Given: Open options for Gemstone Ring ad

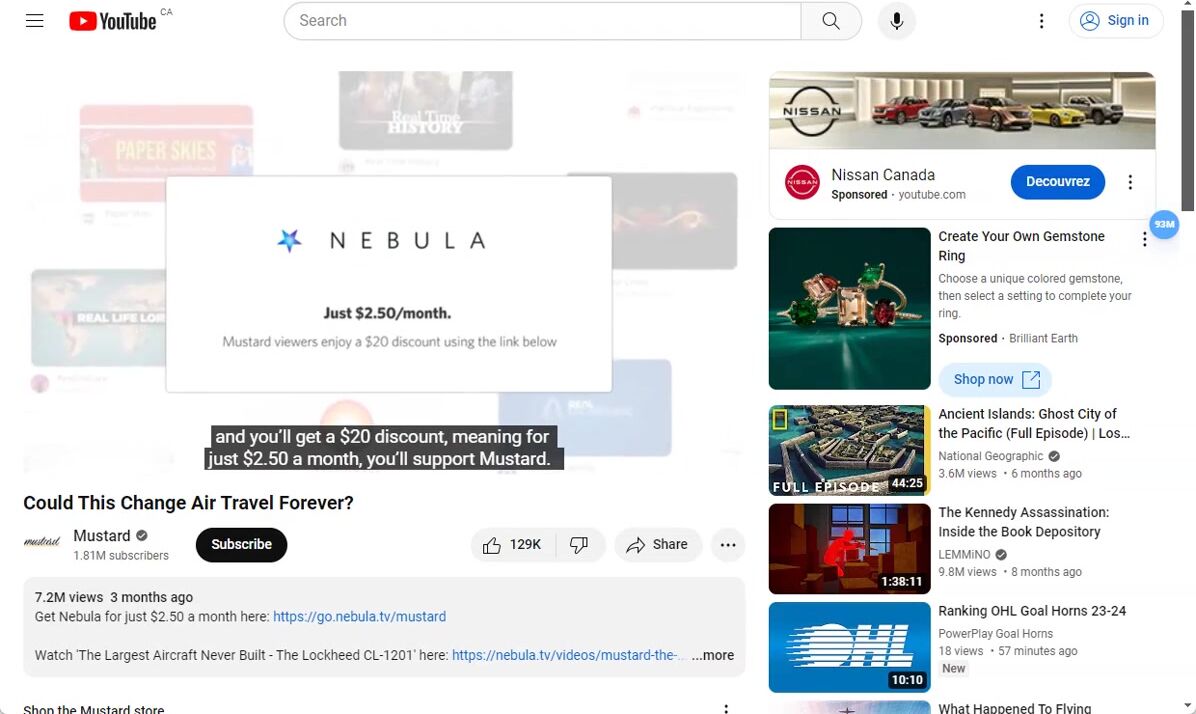Looking at the screenshot, I should click(1144, 240).
